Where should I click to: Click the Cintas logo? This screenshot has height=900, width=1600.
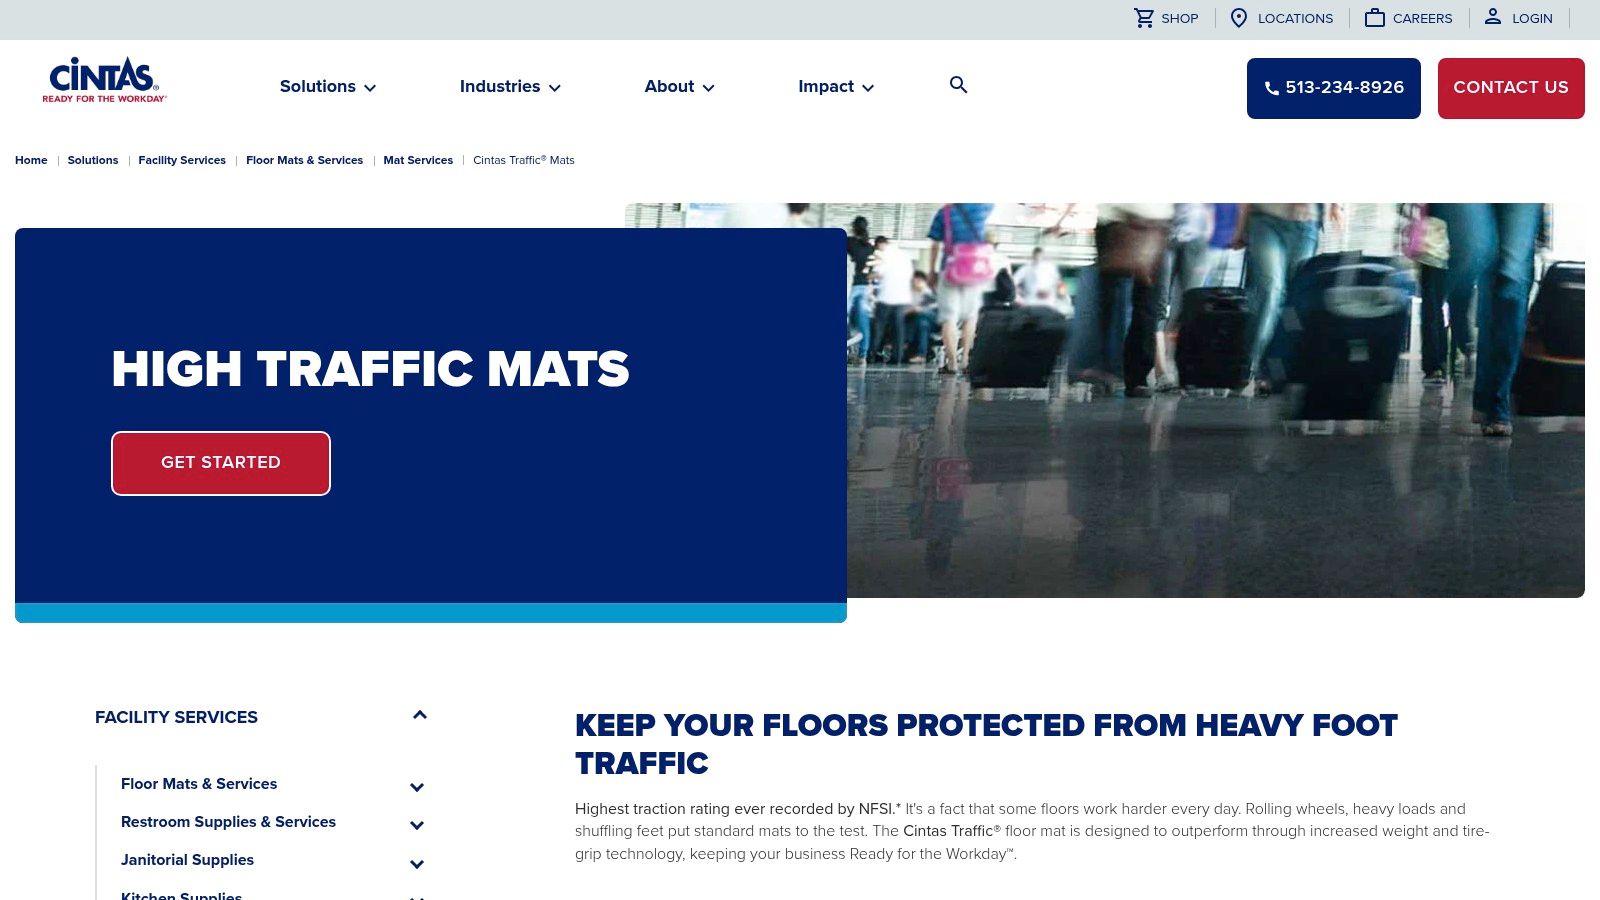[104, 80]
